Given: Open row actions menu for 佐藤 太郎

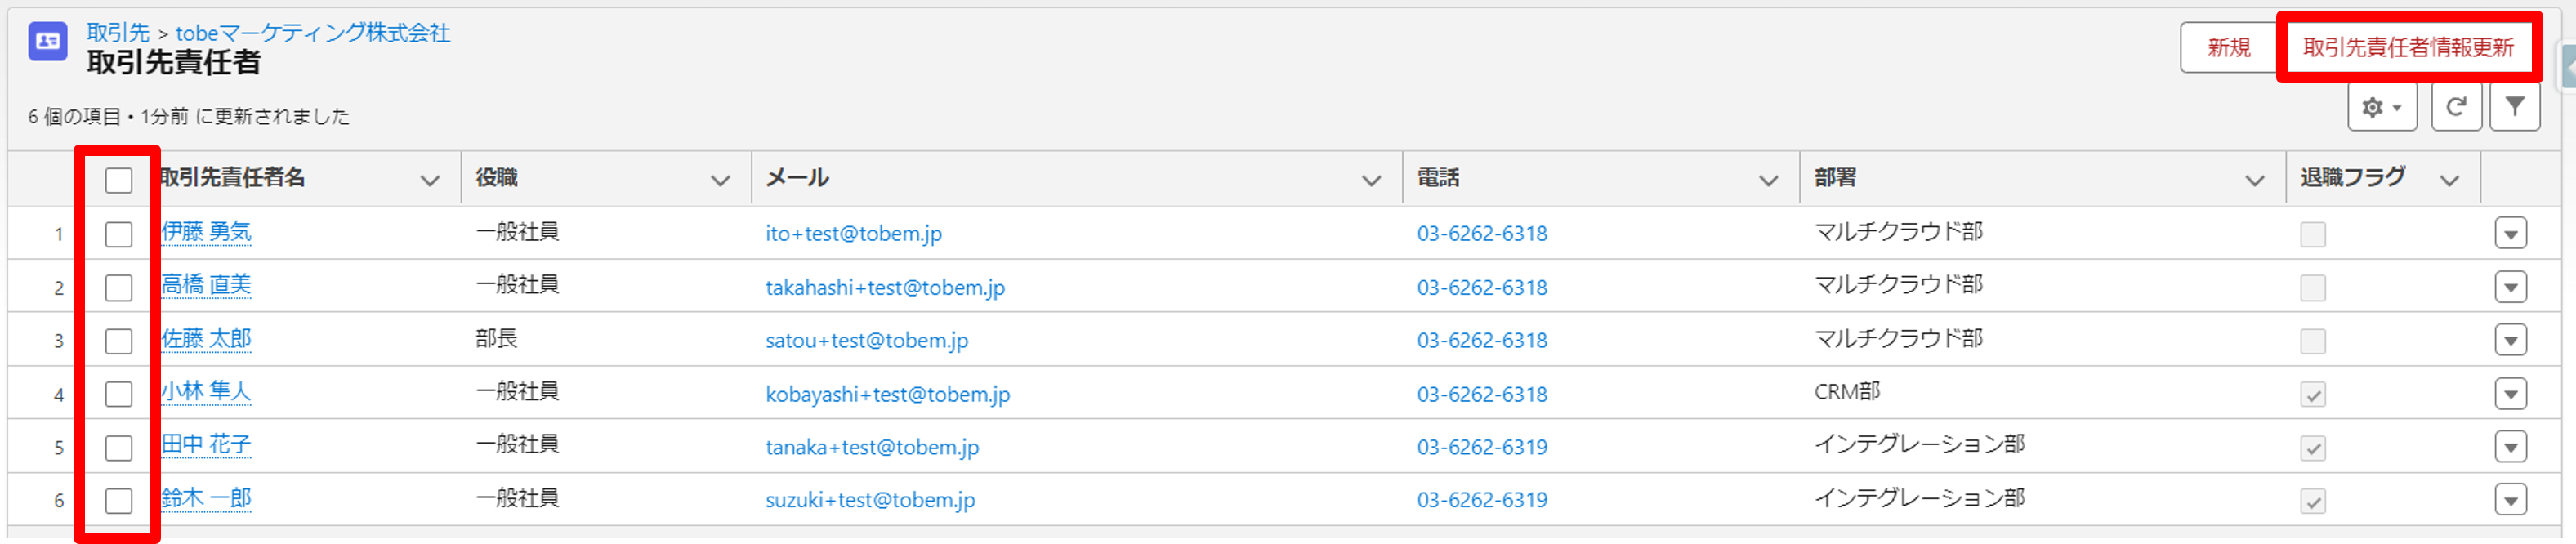Looking at the screenshot, I should click(2511, 340).
